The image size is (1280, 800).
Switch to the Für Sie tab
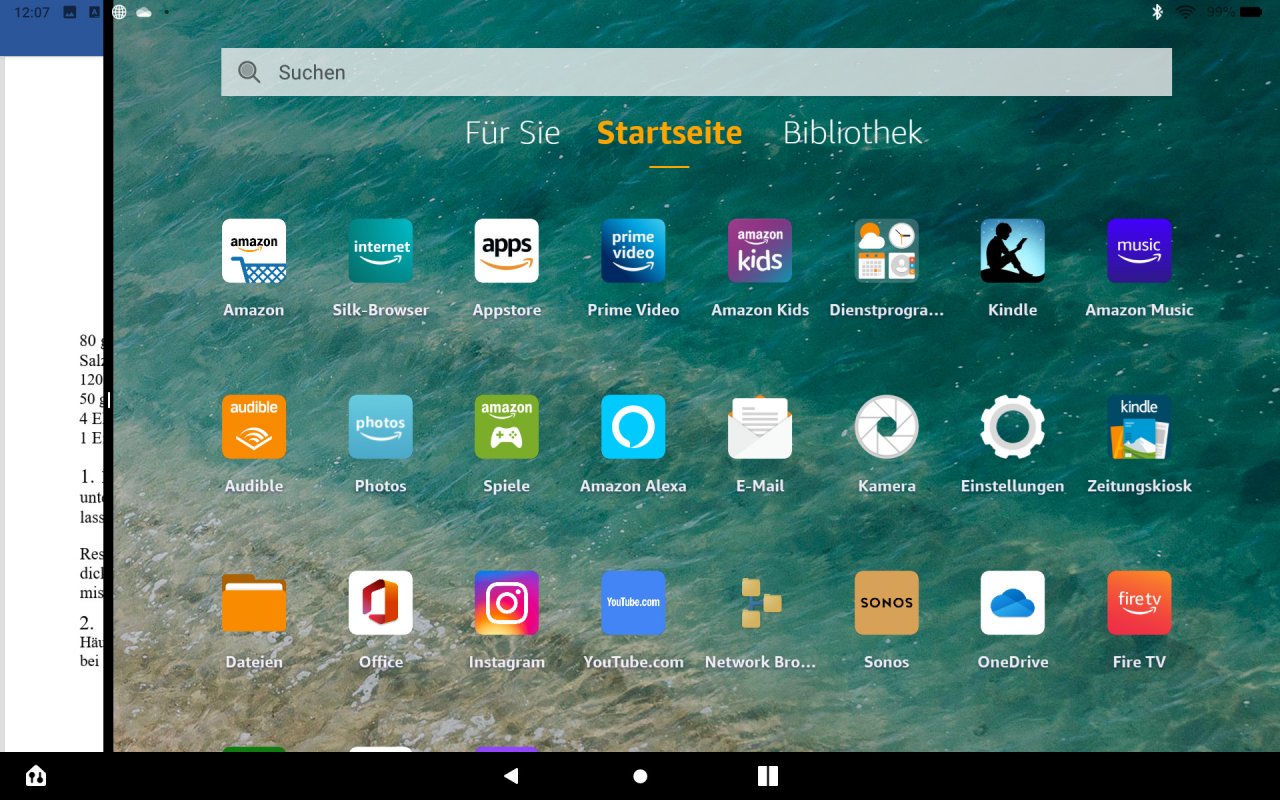point(512,133)
